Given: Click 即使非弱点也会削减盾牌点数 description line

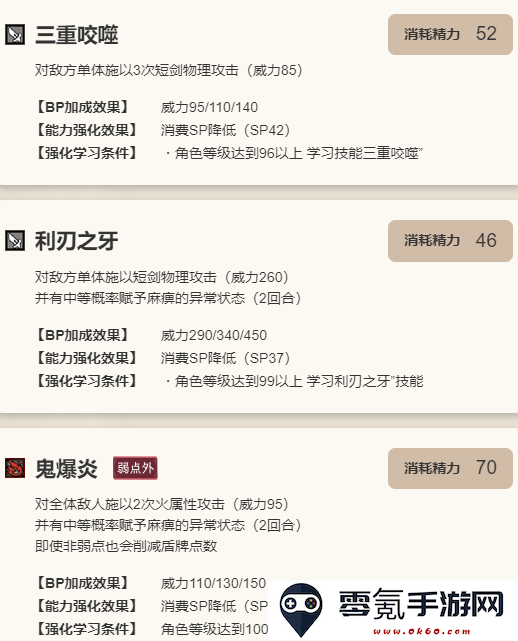Looking at the screenshot, I should [126, 546].
